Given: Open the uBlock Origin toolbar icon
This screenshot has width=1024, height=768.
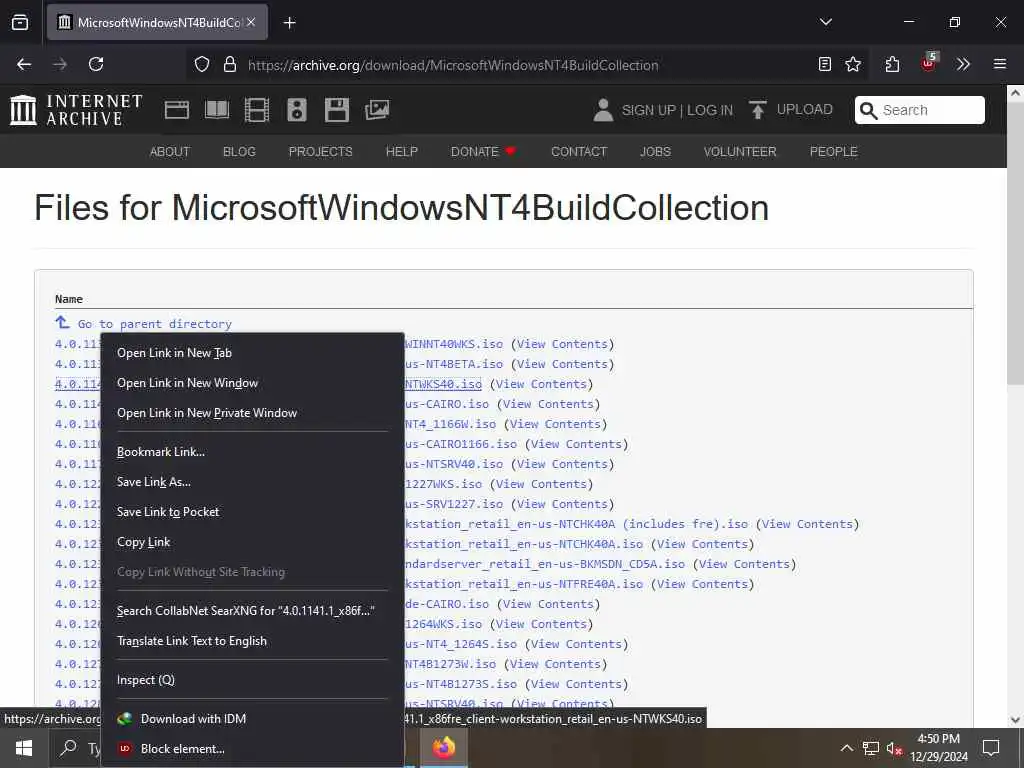Looking at the screenshot, I should [x=929, y=63].
